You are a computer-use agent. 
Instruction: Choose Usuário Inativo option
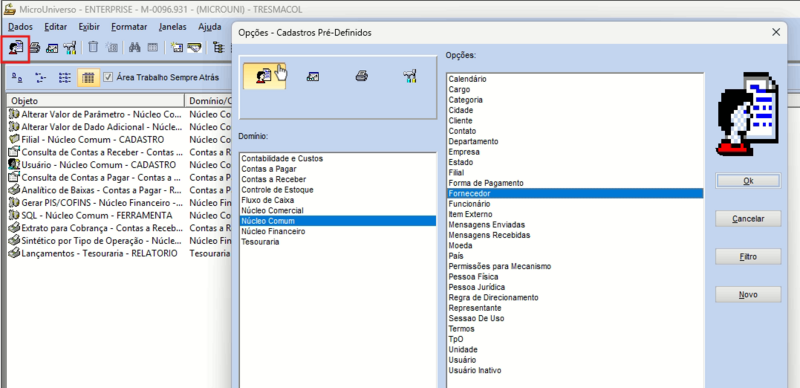pos(575,370)
